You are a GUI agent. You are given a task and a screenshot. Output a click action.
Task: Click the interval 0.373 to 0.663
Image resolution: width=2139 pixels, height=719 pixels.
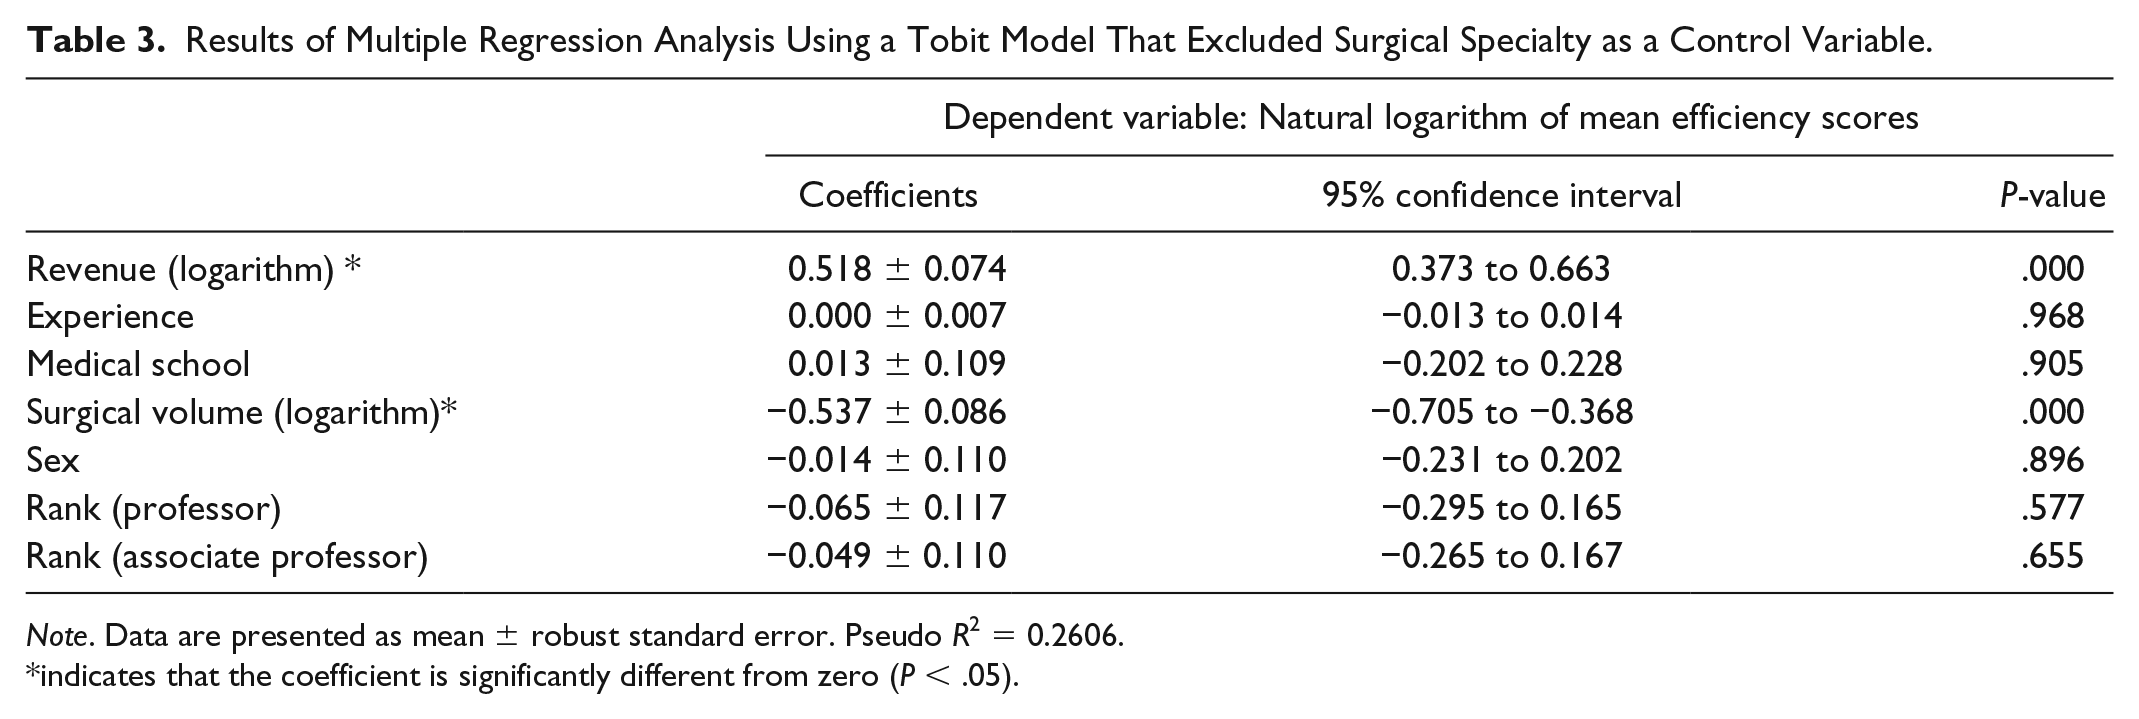[1501, 268]
